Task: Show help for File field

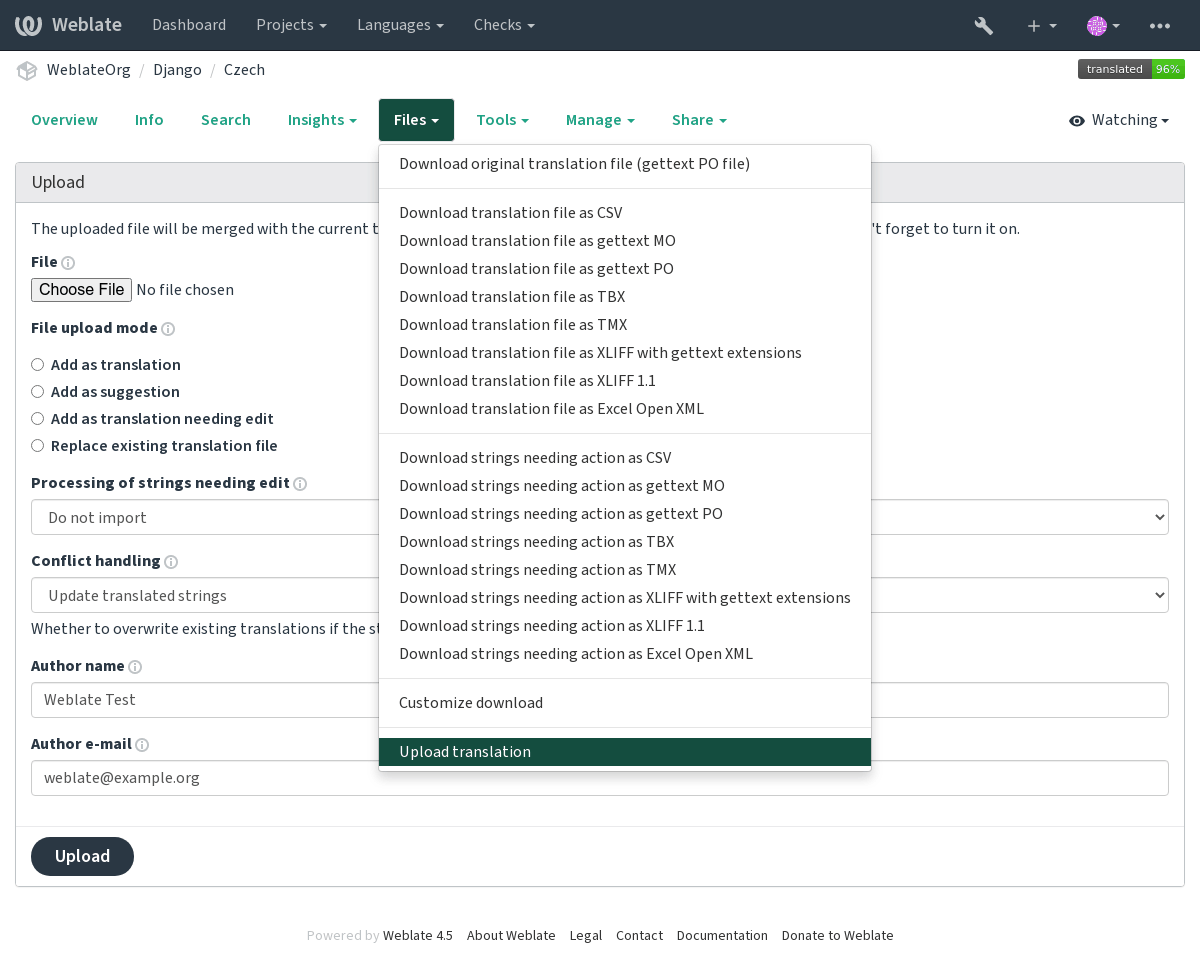Action: 68,263
